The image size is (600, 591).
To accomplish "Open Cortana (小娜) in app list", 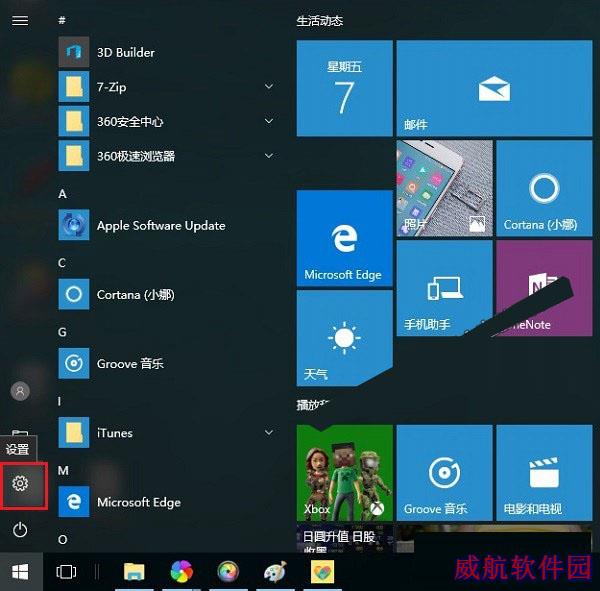I will pos(166,294).
